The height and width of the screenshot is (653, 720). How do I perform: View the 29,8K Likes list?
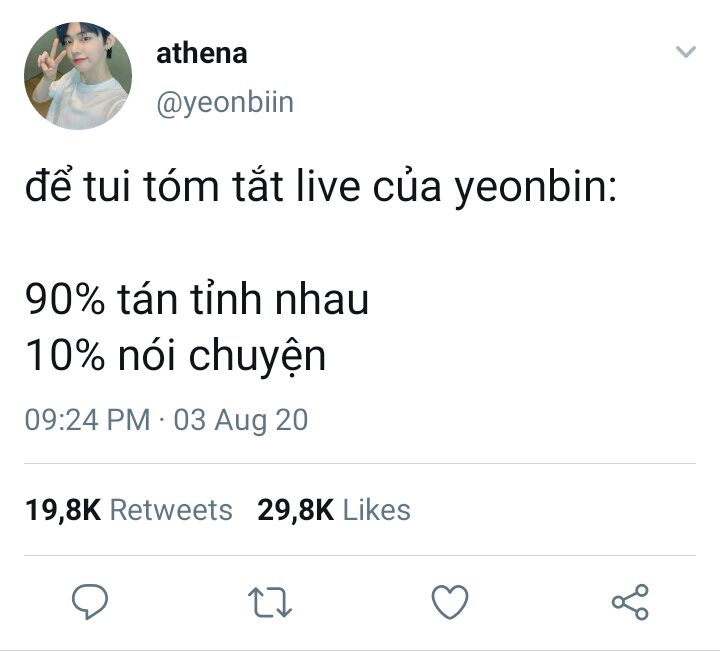[x=334, y=510]
